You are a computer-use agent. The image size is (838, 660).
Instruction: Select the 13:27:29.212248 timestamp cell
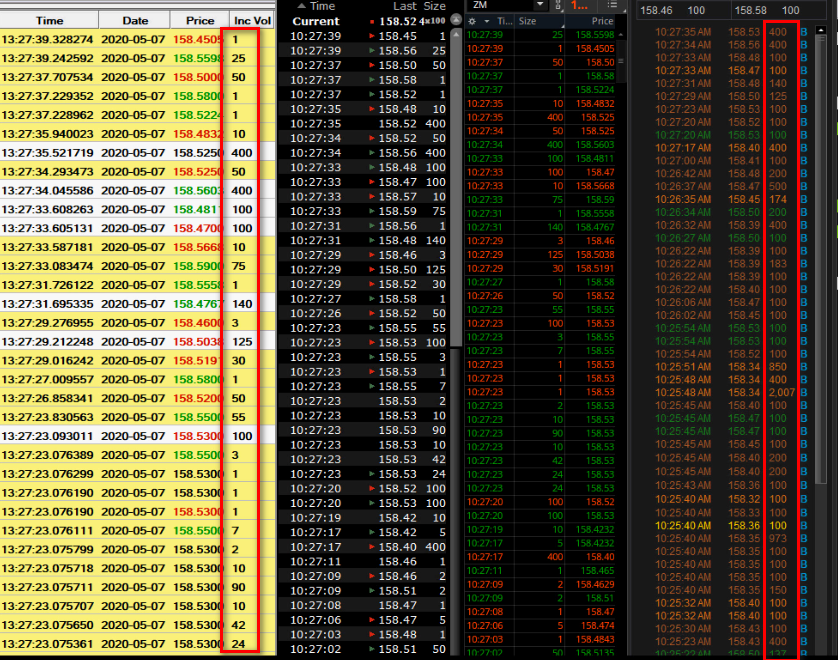pos(47,341)
